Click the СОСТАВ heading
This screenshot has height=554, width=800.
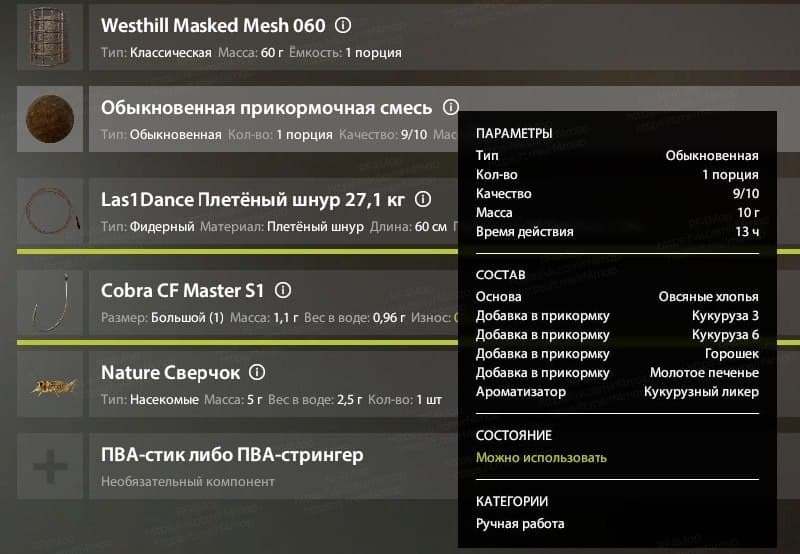point(501,275)
